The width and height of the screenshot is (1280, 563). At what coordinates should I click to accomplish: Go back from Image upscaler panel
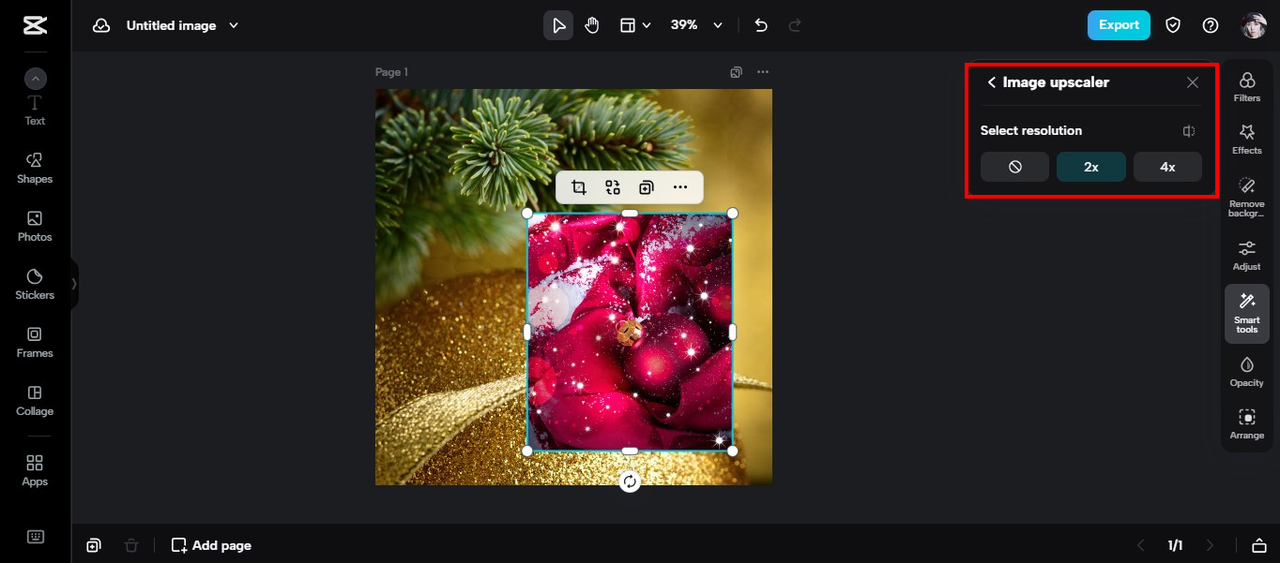(991, 83)
